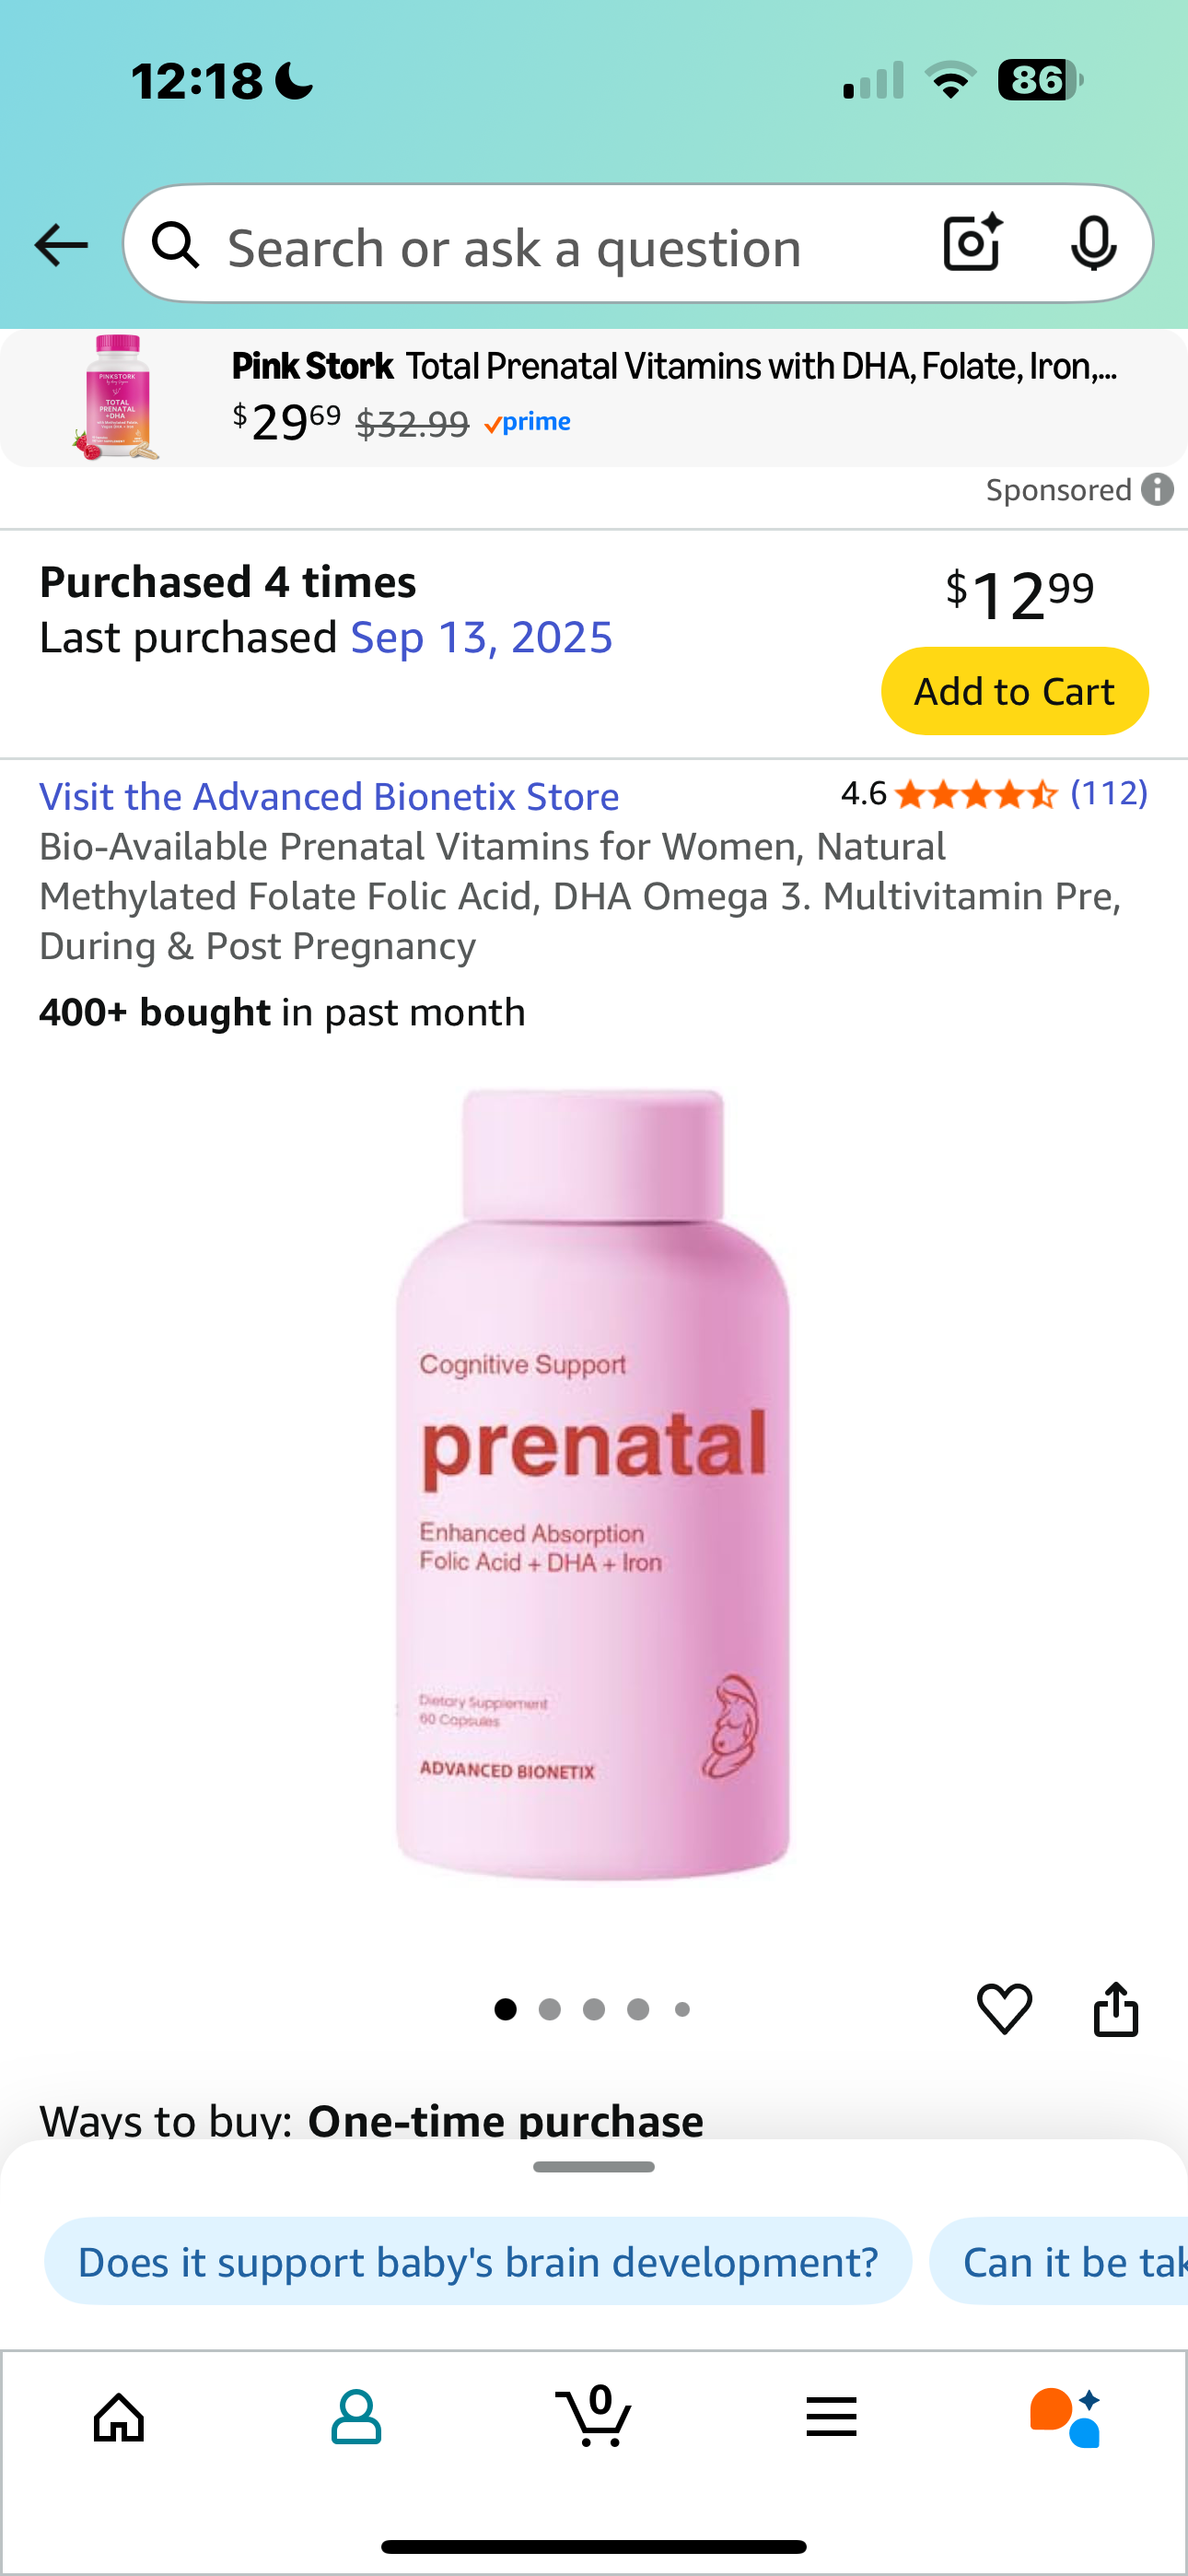This screenshot has height=2576, width=1188.
Task: Select the second image carousel dot
Action: 550,2009
